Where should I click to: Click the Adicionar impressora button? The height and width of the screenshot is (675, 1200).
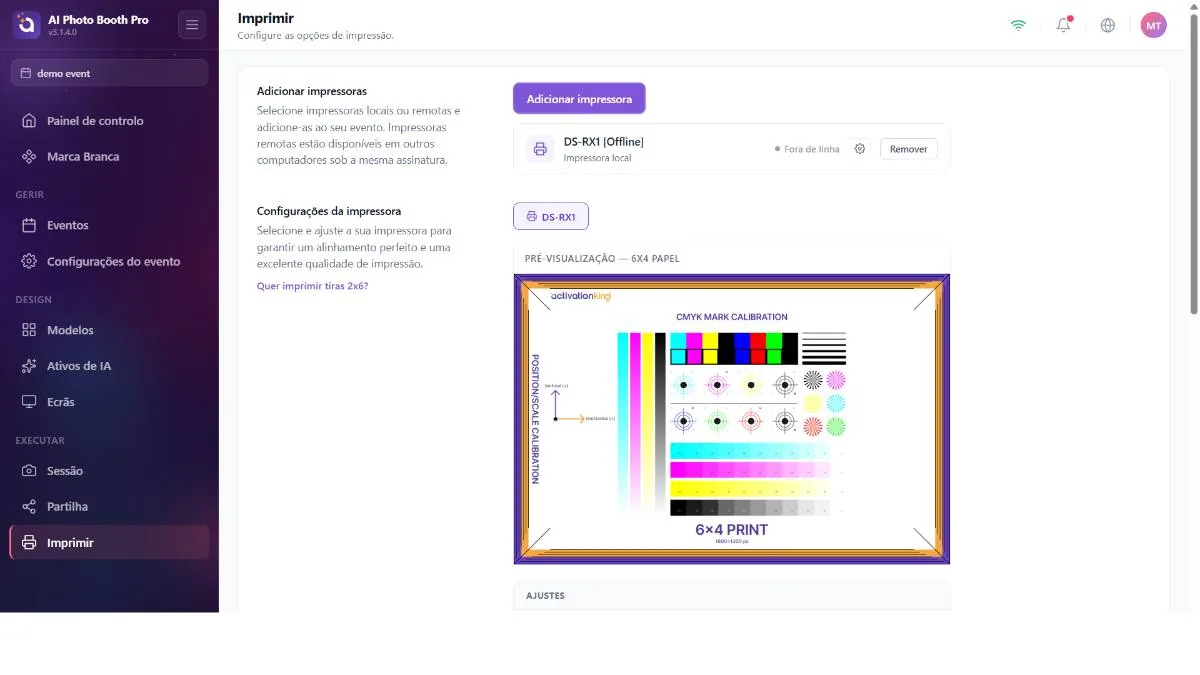click(579, 99)
